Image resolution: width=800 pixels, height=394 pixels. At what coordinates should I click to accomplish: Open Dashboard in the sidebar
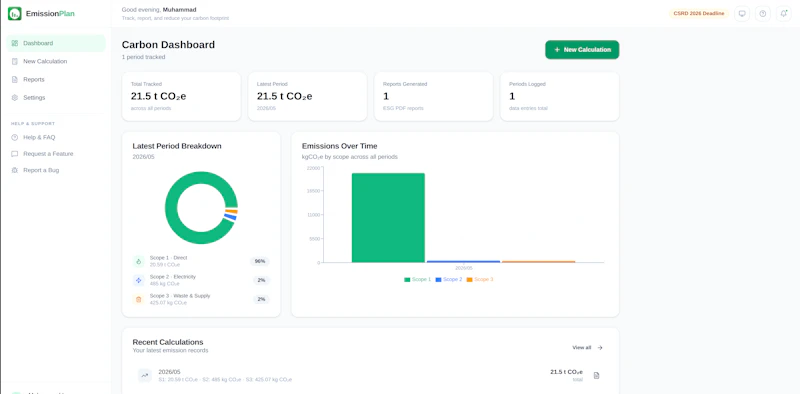pos(56,43)
